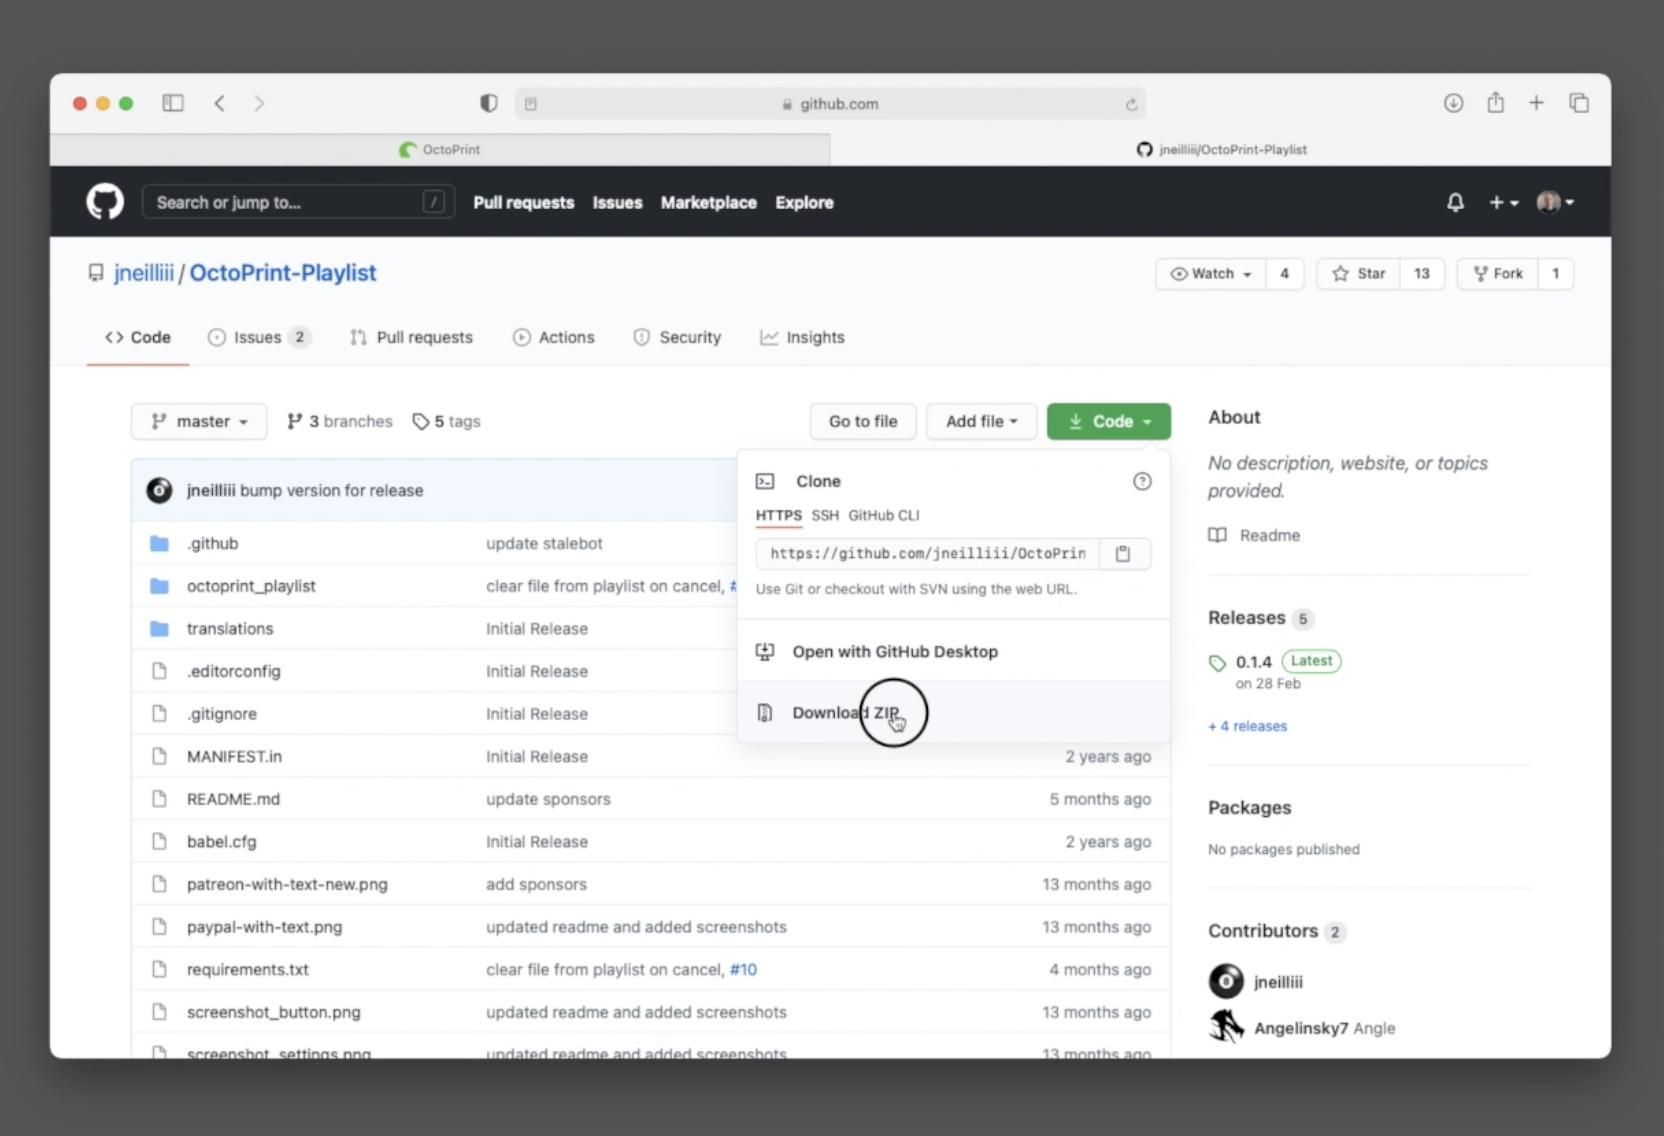Open Explore in top navigation
Screen dimensions: 1664x1136
(x=804, y=202)
